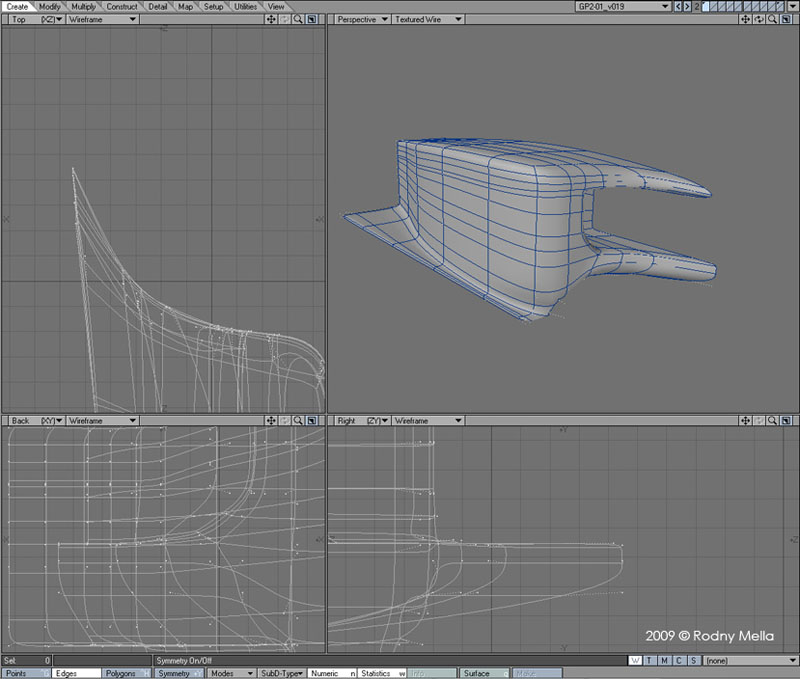Switch to Edges selection mode
This screenshot has width=800, height=679.
click(x=71, y=674)
